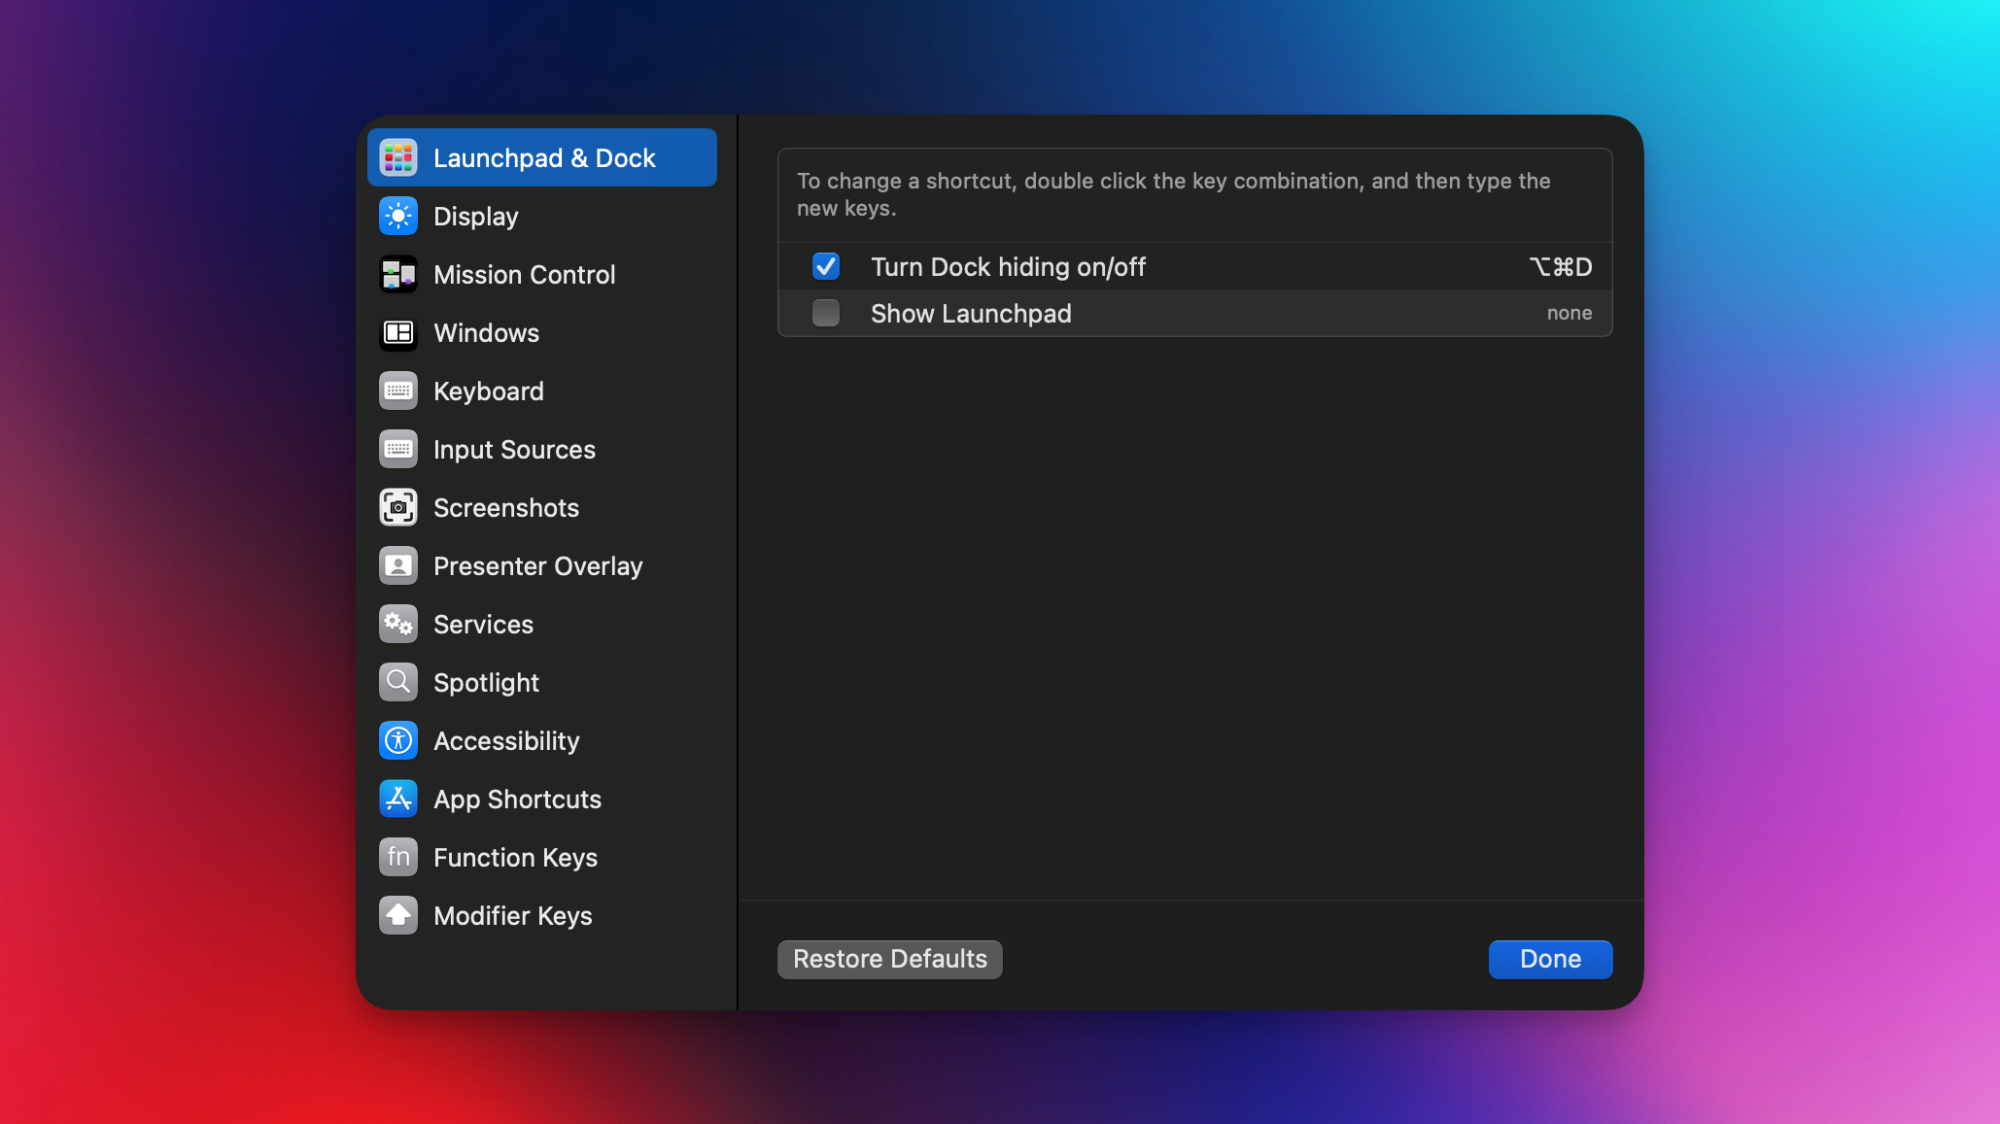Click the Screenshots camera icon
2000x1124 pixels.
[398, 508]
